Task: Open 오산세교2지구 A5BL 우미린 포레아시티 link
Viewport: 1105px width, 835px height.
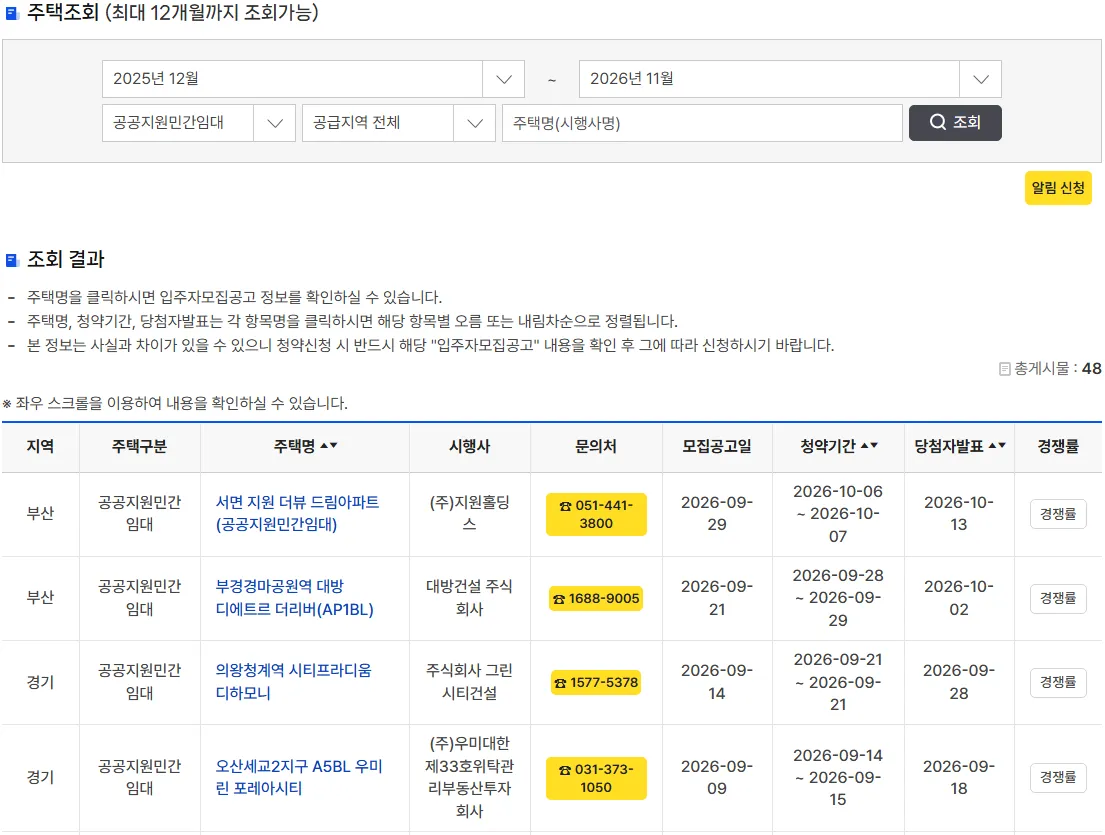Action: (299, 777)
